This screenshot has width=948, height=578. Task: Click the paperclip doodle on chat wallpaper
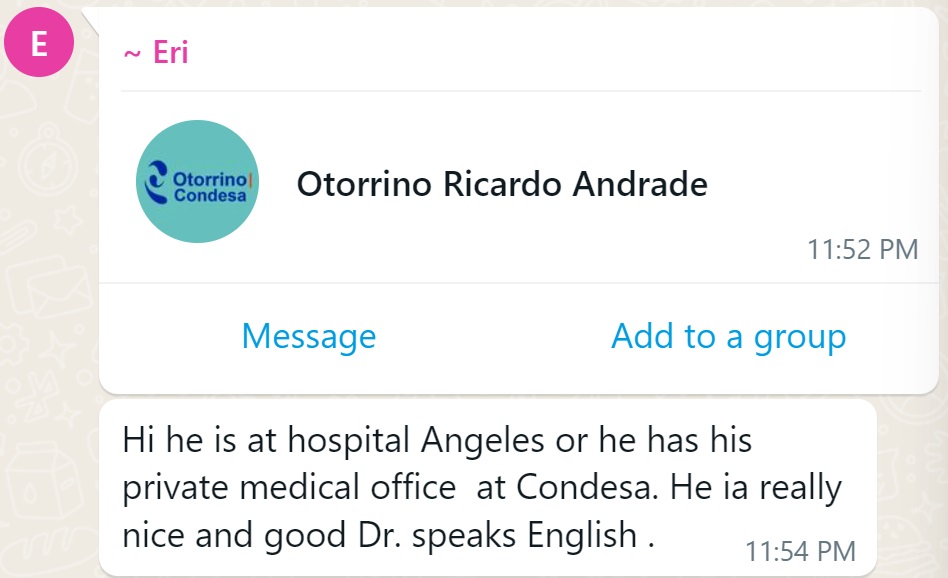(17, 237)
